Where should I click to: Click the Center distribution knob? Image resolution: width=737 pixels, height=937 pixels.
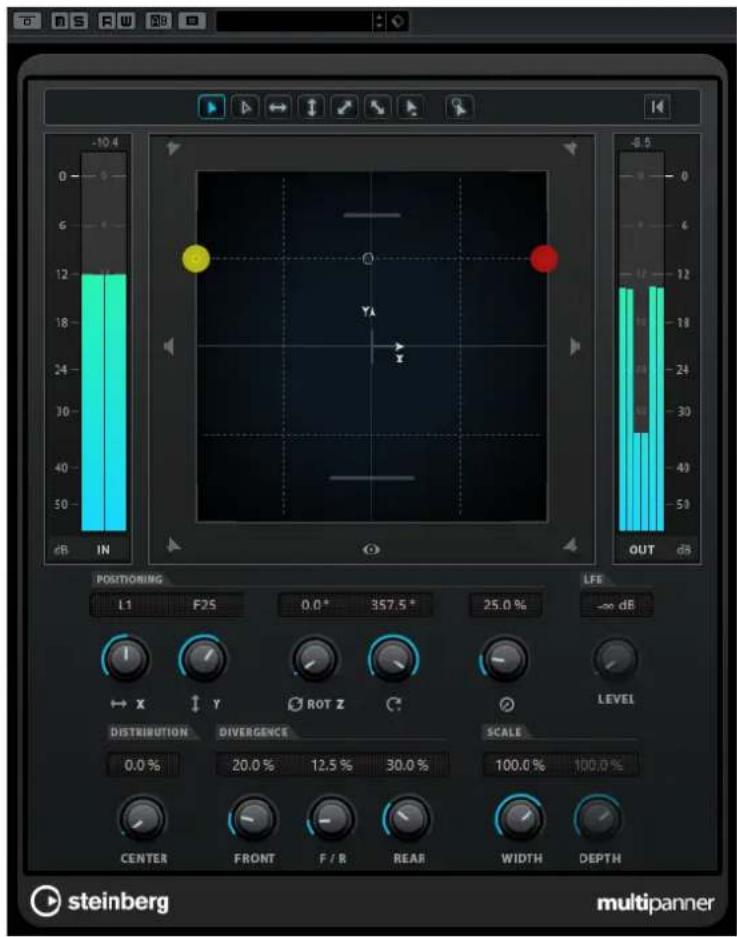coord(143,819)
